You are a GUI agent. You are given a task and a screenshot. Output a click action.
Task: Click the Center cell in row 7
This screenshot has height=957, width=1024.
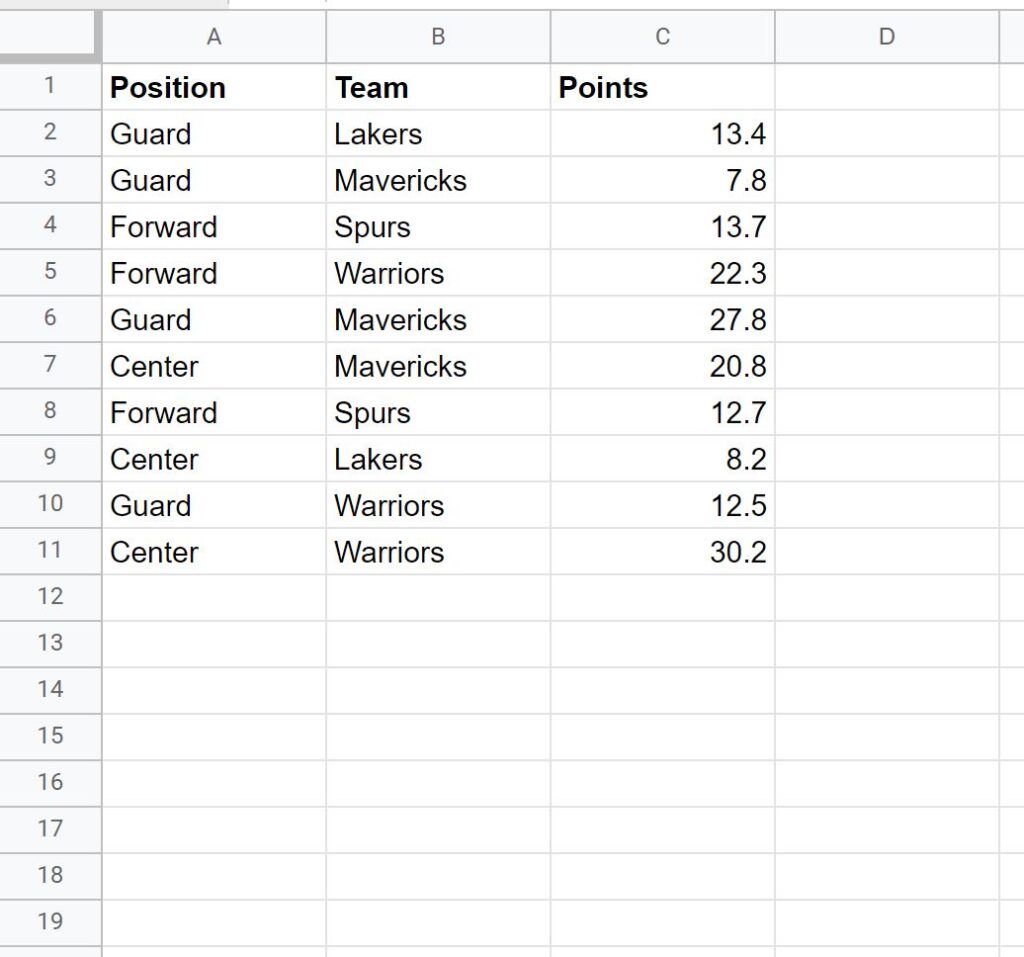[213, 366]
